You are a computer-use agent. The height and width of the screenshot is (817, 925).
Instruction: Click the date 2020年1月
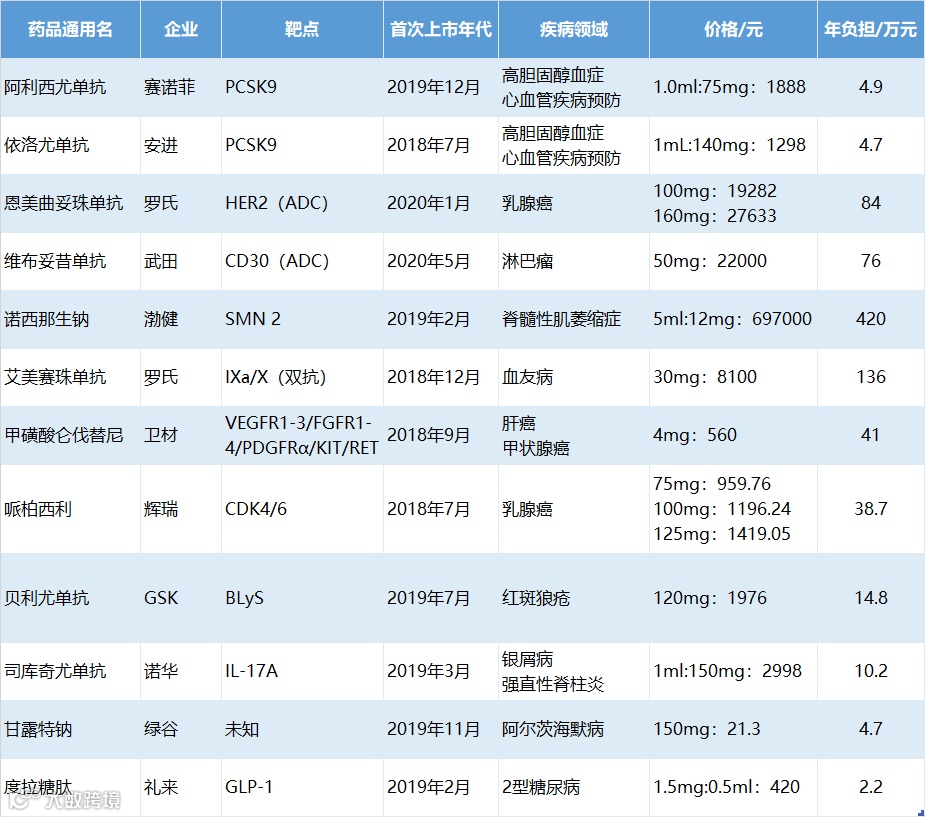pyautogui.click(x=429, y=203)
